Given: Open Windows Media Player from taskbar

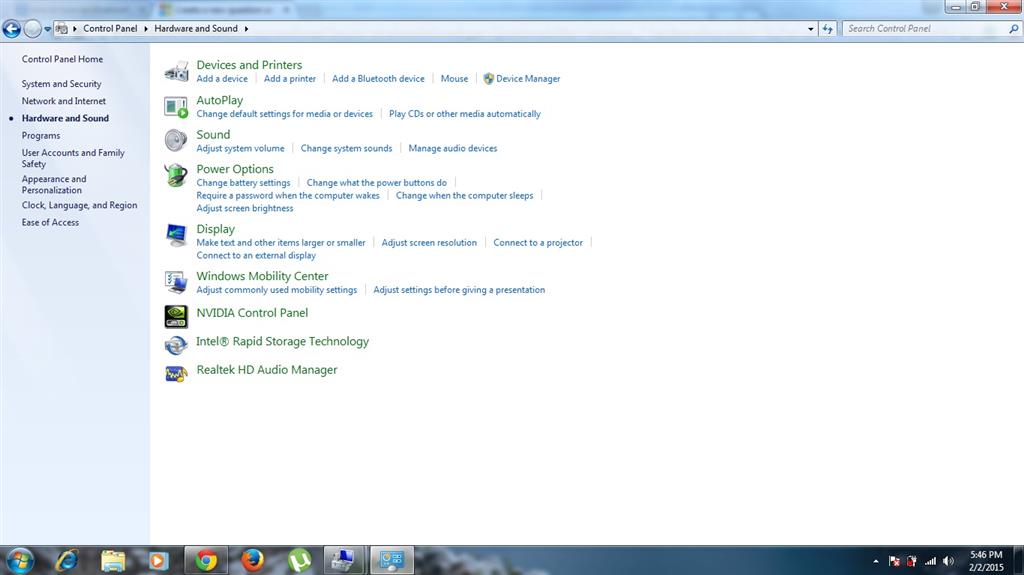Looking at the screenshot, I should pos(159,561).
